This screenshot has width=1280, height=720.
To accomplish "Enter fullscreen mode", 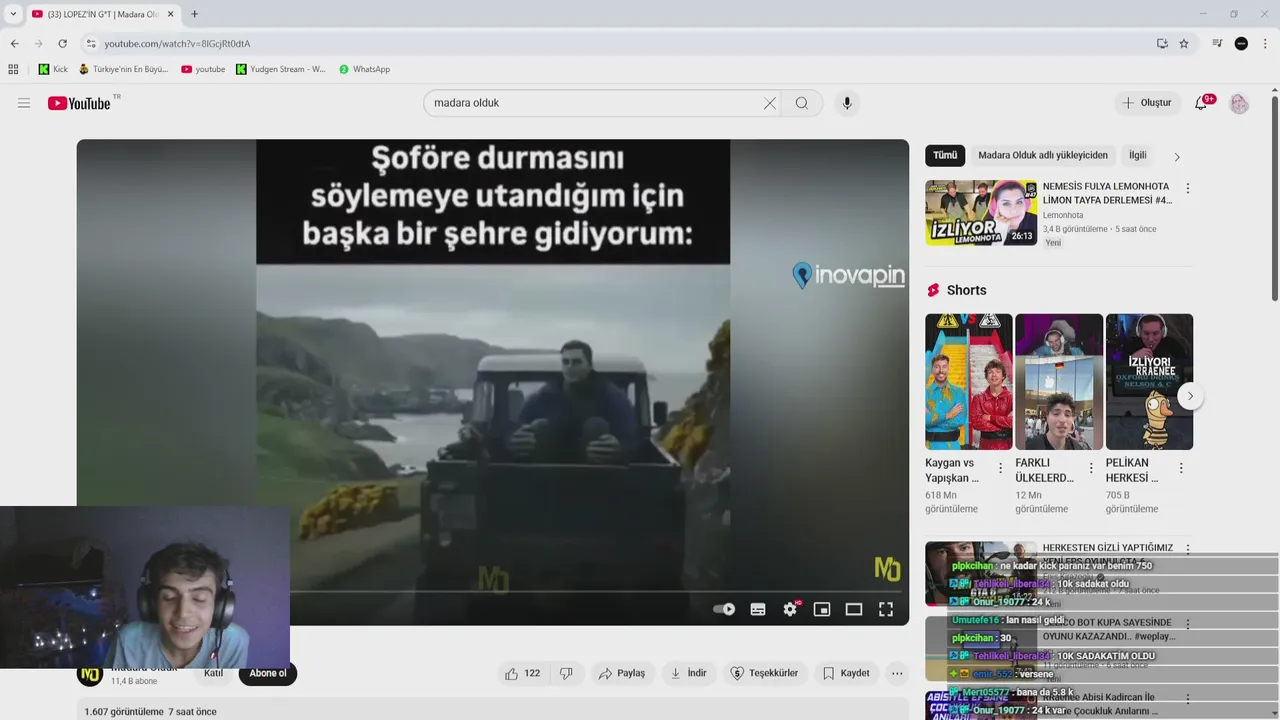I will [x=886, y=609].
